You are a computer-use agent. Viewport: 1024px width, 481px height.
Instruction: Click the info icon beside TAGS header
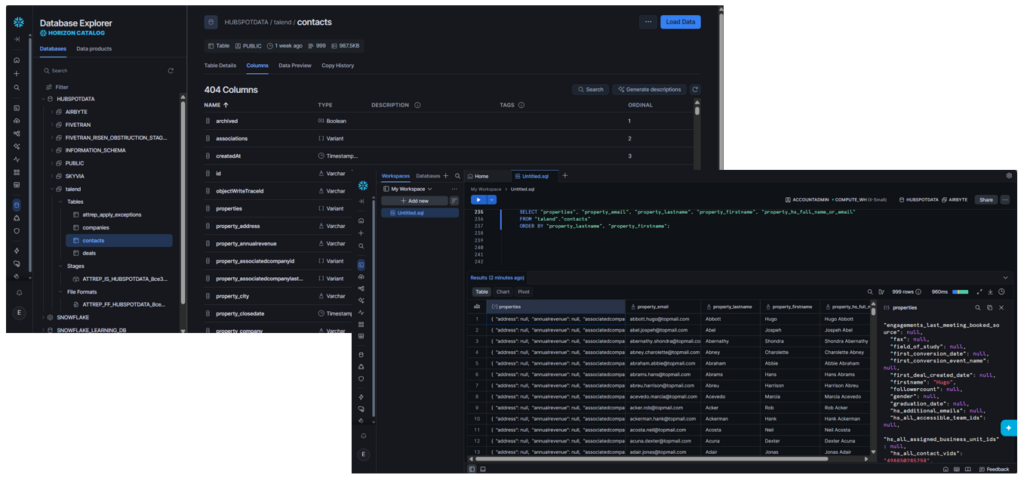click(x=521, y=105)
